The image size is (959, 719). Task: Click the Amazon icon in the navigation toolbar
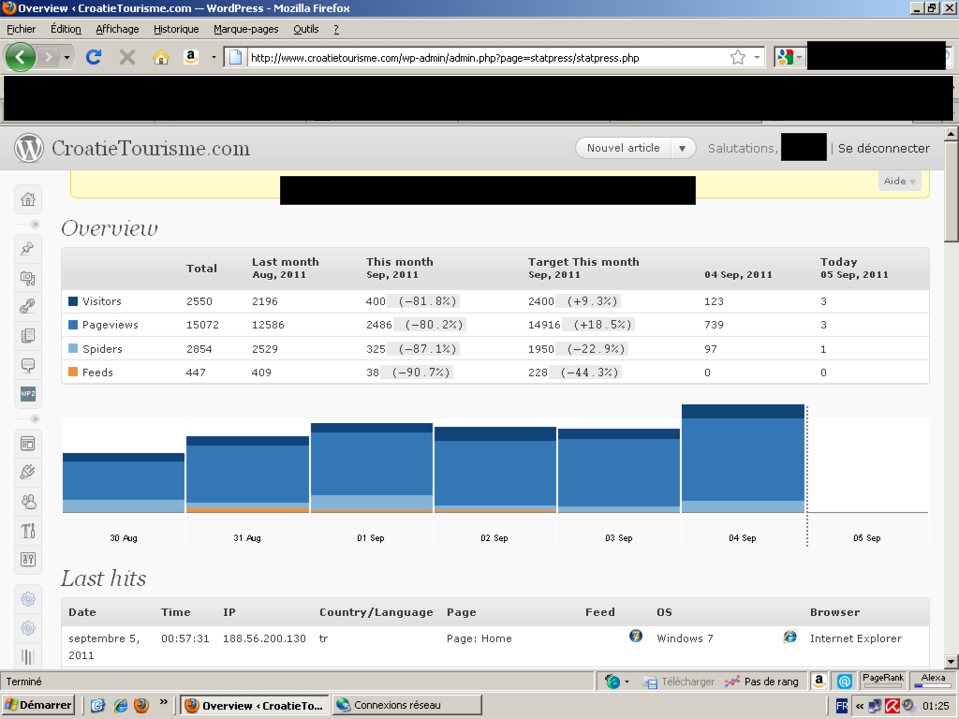point(191,57)
